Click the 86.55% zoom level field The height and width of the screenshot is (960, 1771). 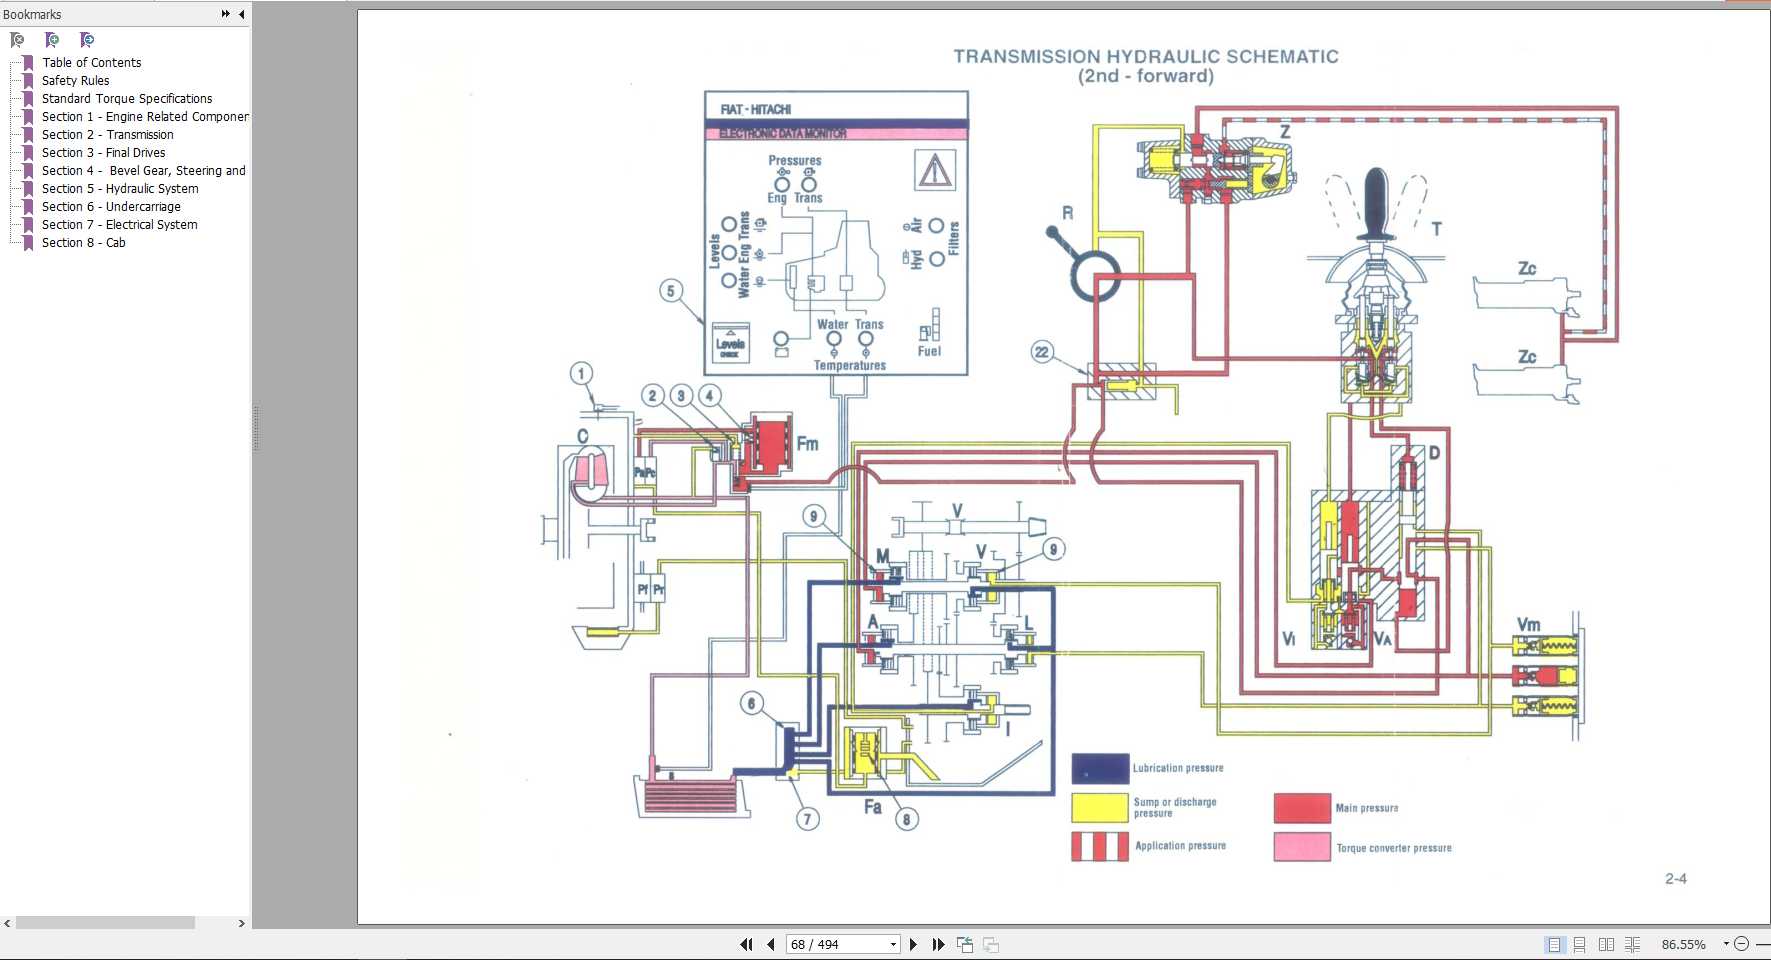coord(1684,944)
